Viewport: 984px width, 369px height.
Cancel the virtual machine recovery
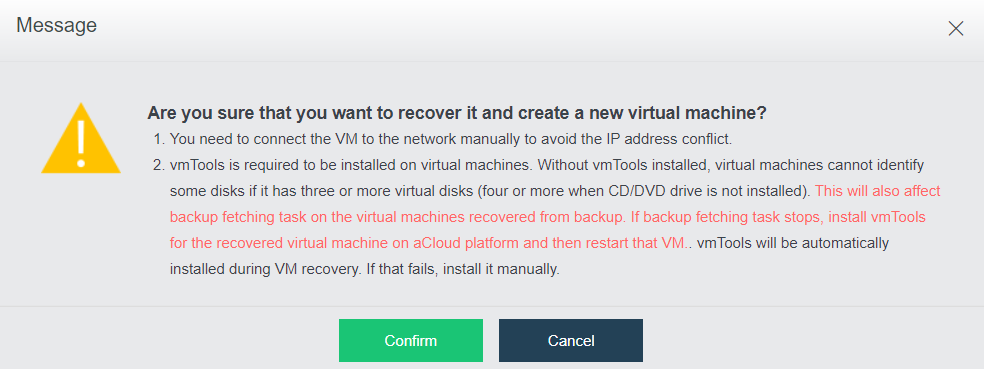570,341
